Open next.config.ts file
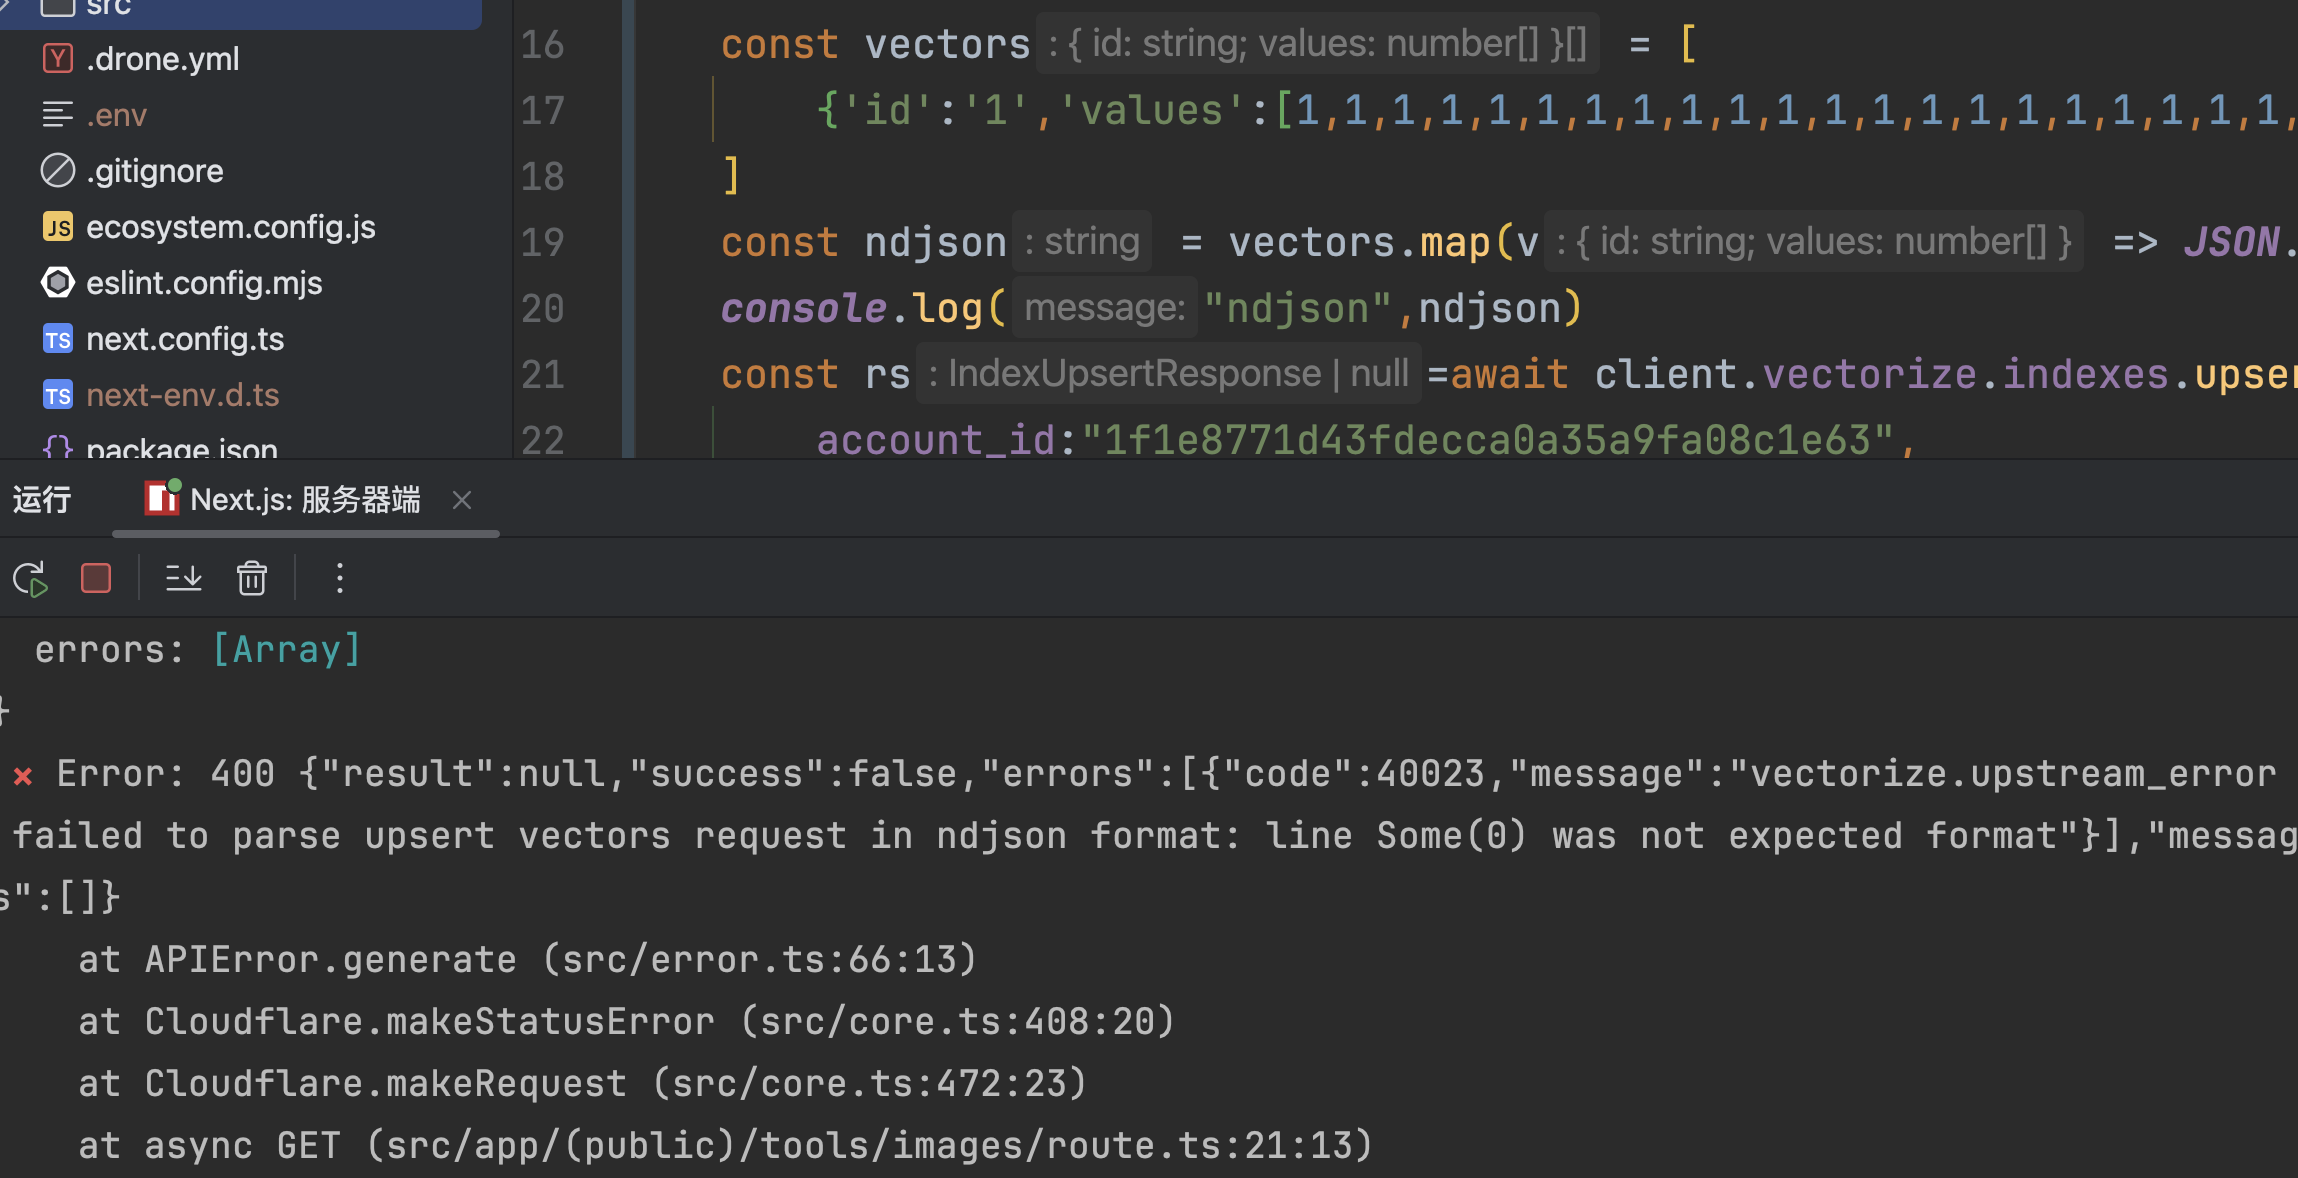 point(185,339)
